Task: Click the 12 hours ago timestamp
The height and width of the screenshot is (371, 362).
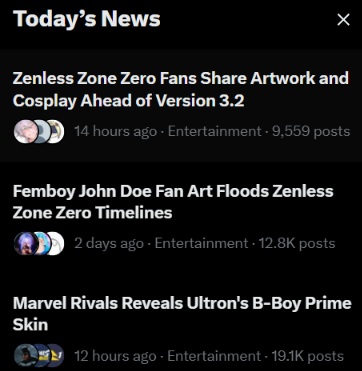Action: (x=115, y=356)
